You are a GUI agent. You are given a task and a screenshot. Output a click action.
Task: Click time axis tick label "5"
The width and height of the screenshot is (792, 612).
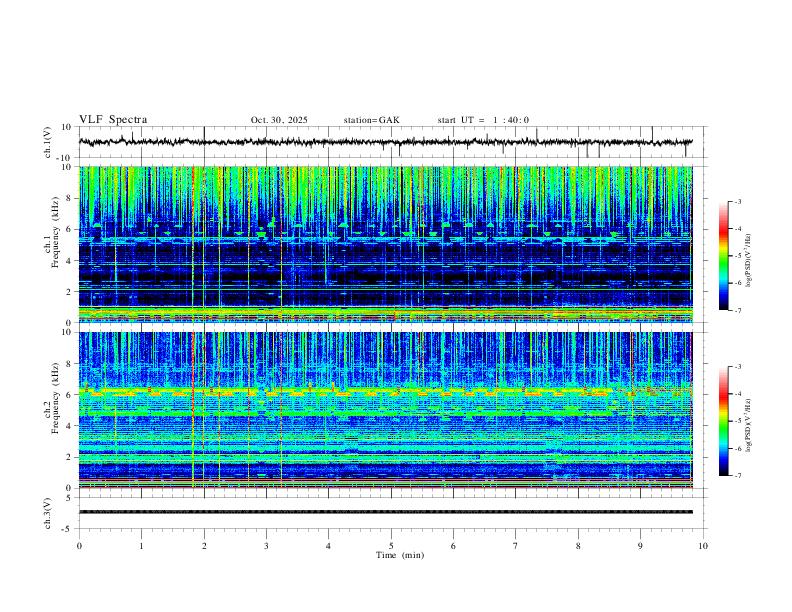point(391,546)
